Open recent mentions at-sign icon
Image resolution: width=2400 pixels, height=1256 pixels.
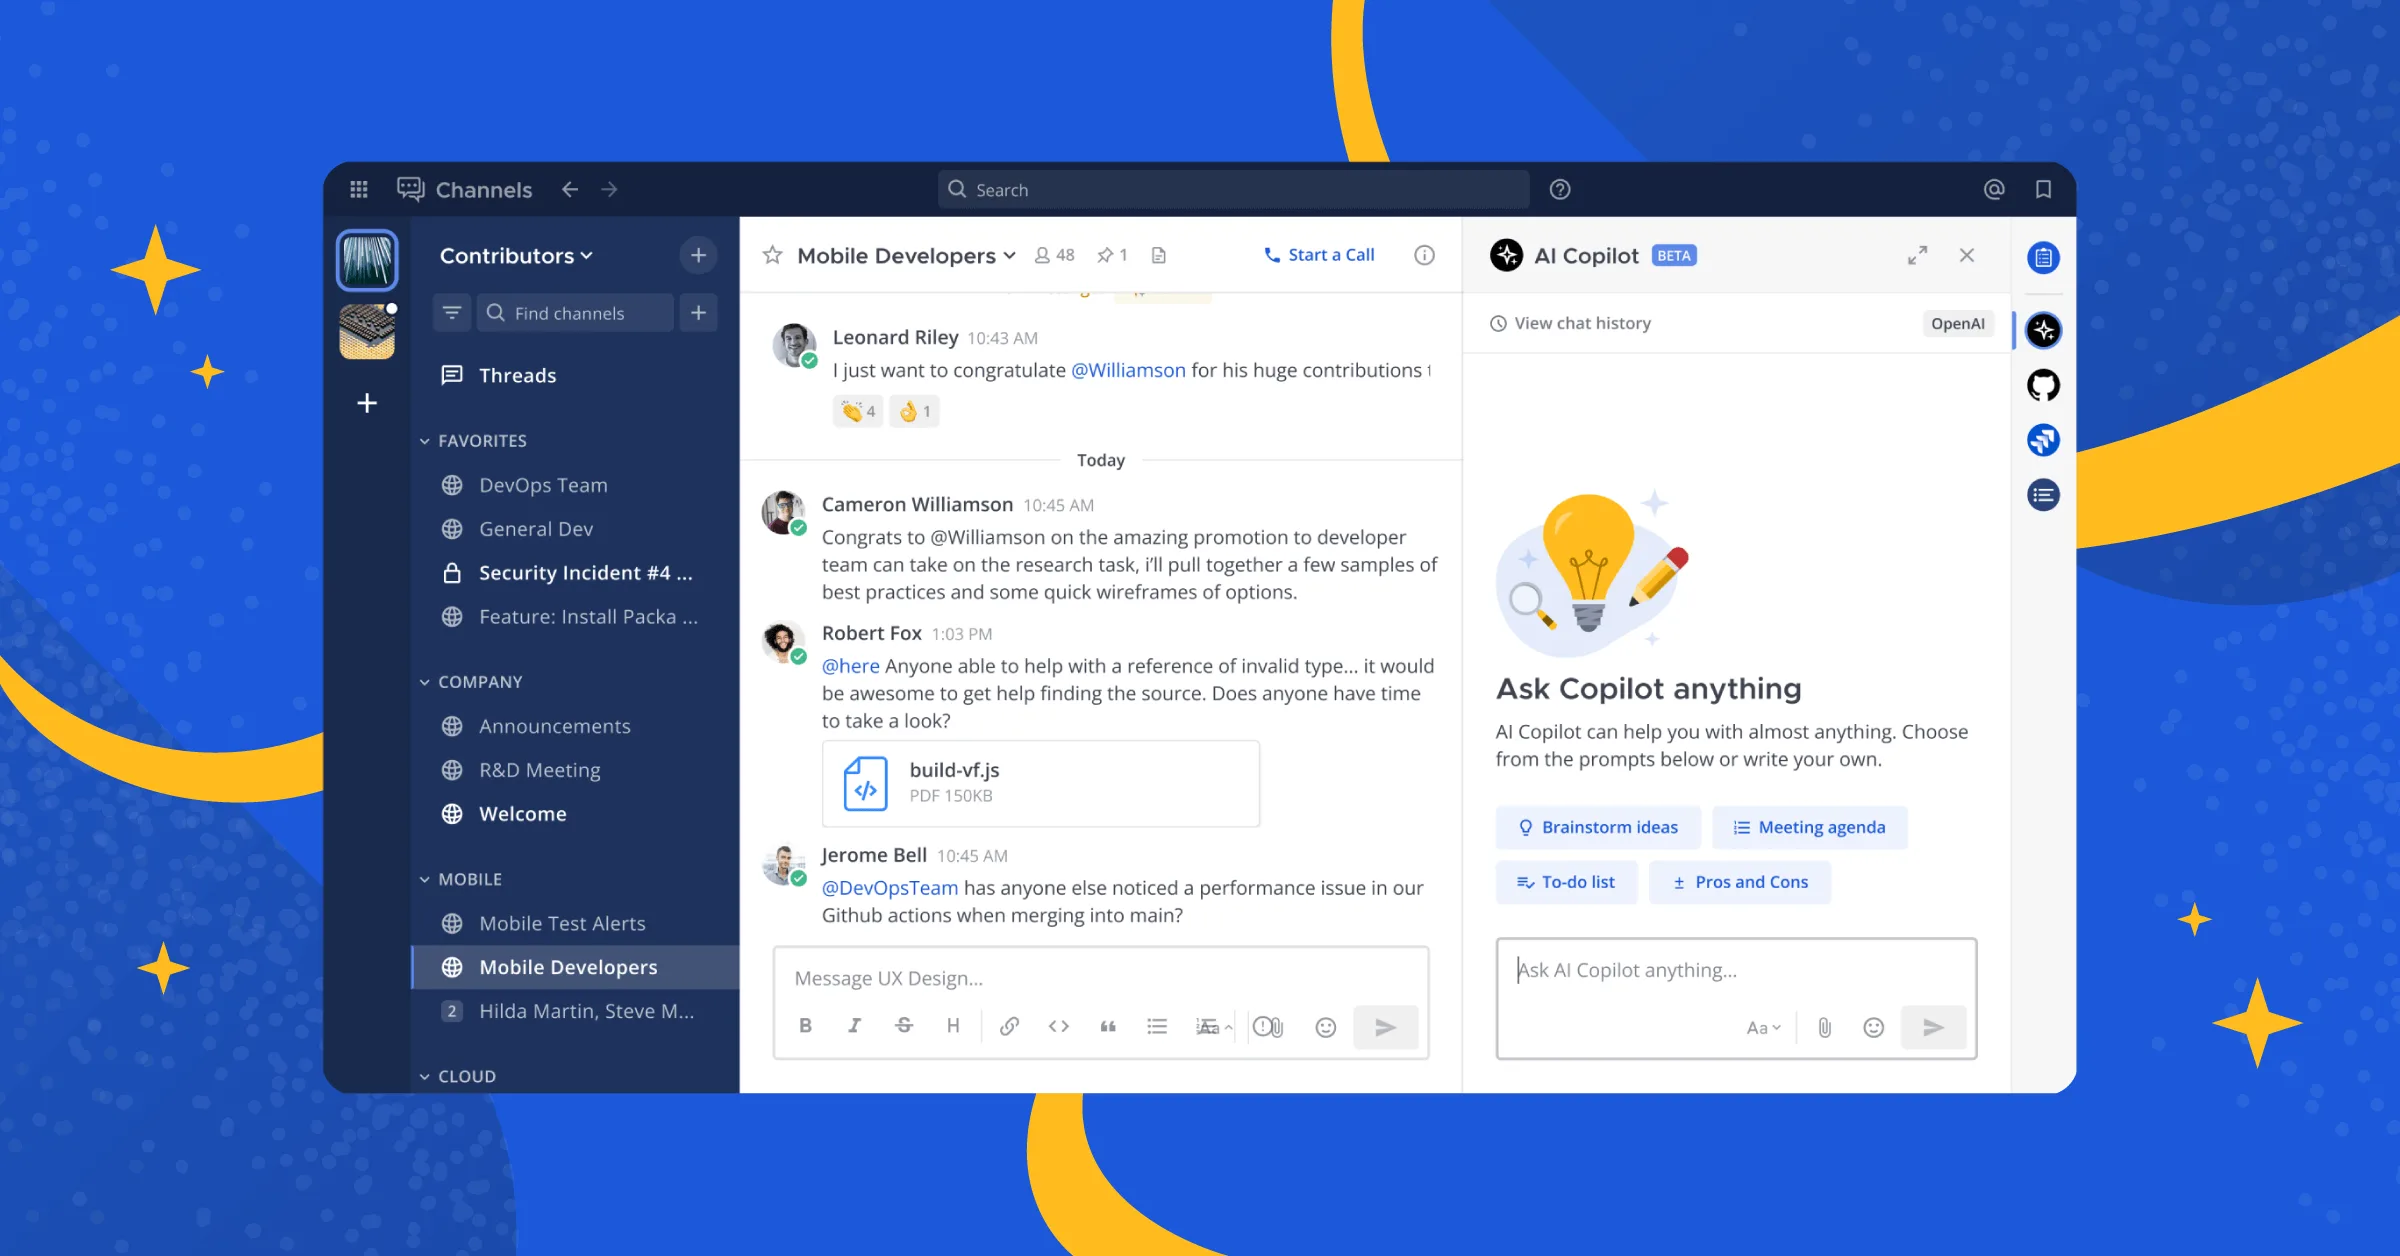[1994, 189]
